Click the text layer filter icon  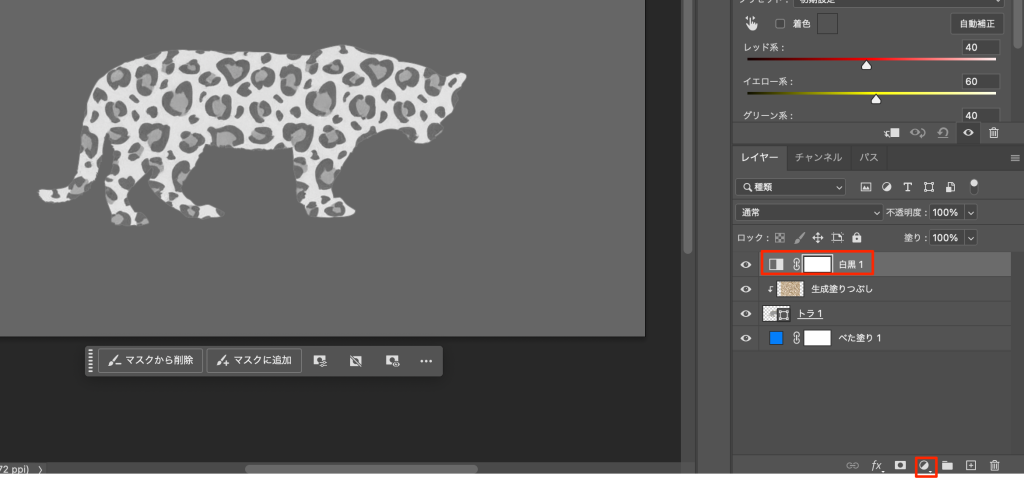[x=908, y=187]
